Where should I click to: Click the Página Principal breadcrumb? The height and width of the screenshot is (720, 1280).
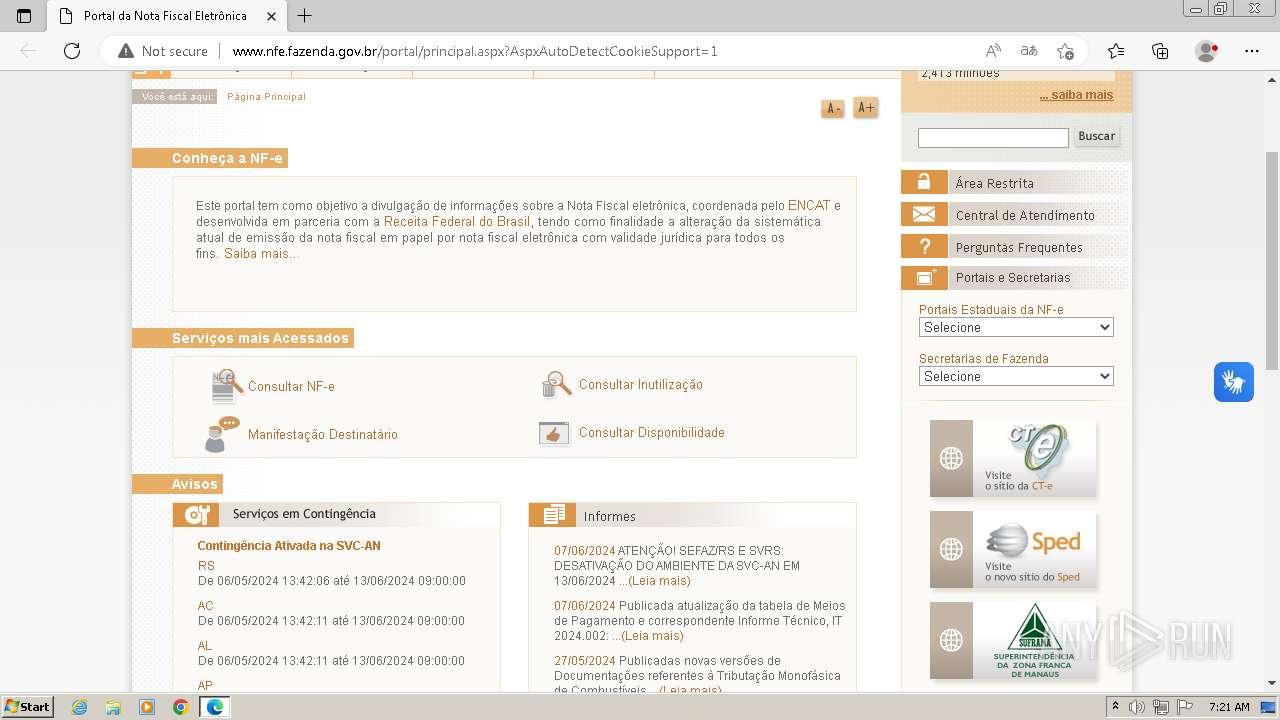266,97
